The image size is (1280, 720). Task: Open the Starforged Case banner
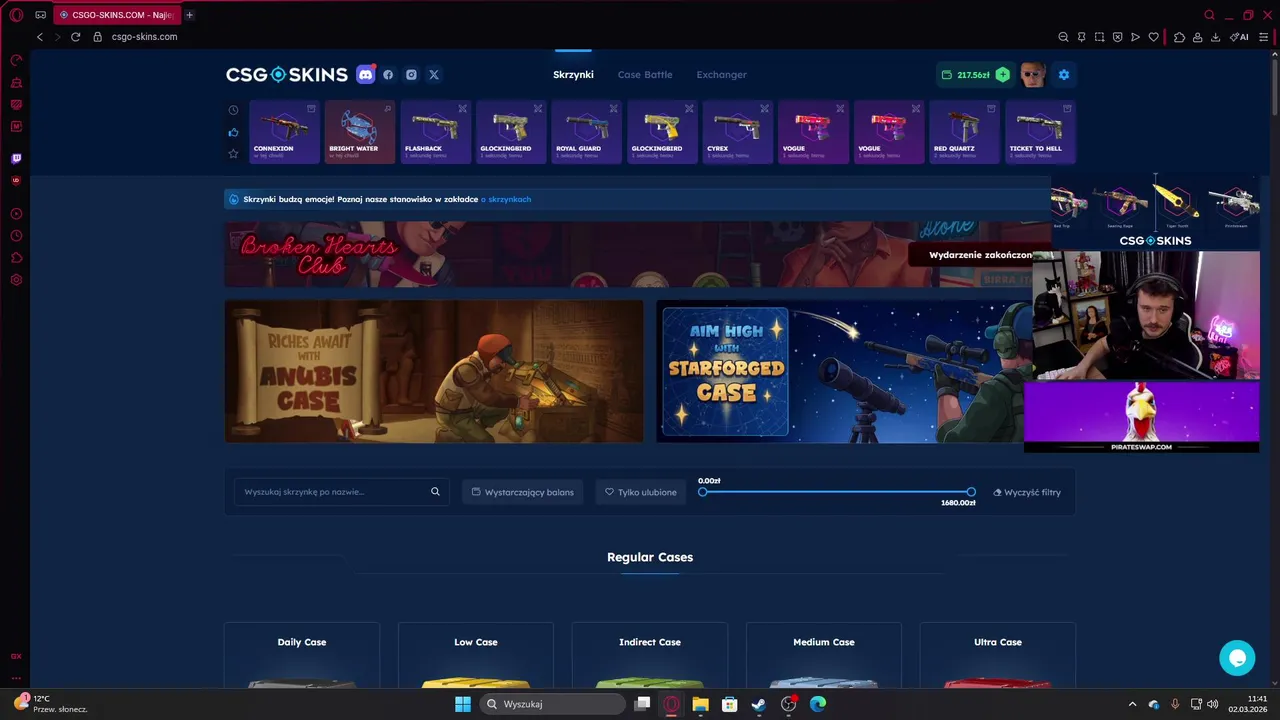(x=844, y=371)
